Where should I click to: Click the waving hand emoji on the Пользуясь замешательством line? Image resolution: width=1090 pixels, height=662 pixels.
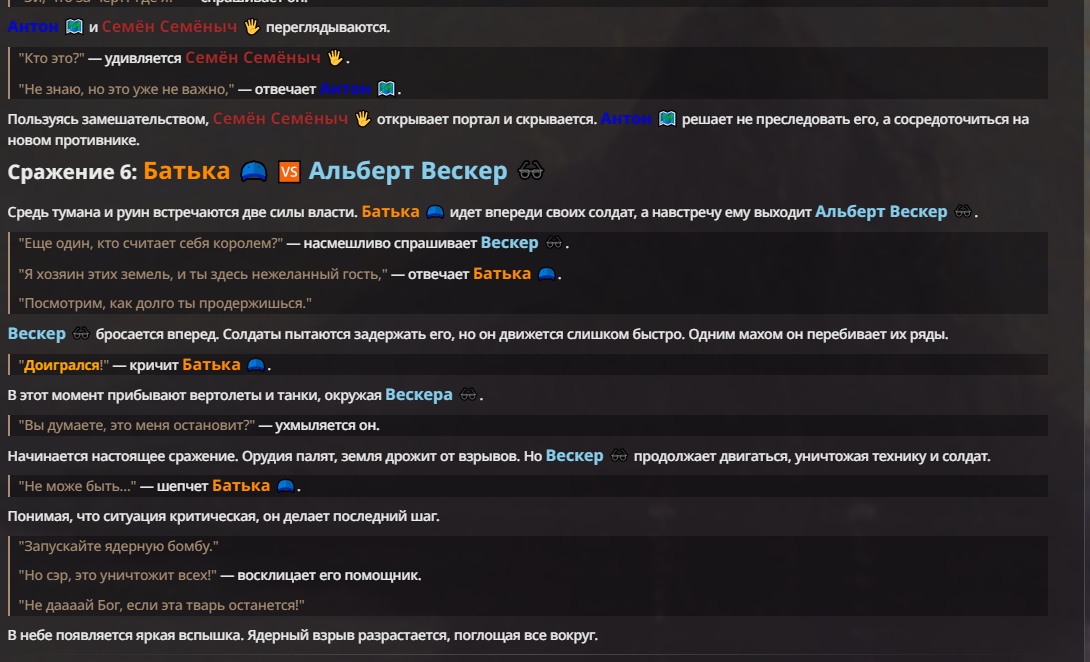[x=363, y=119]
